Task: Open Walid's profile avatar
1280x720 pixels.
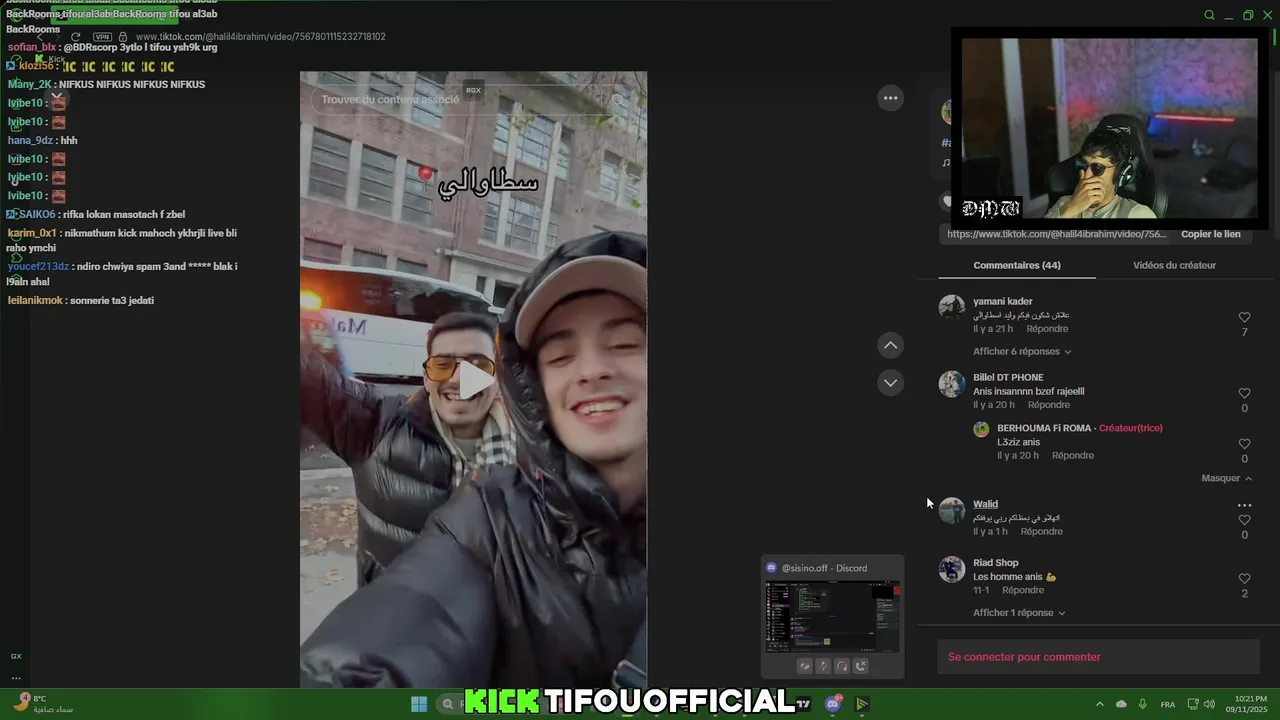Action: (952, 510)
